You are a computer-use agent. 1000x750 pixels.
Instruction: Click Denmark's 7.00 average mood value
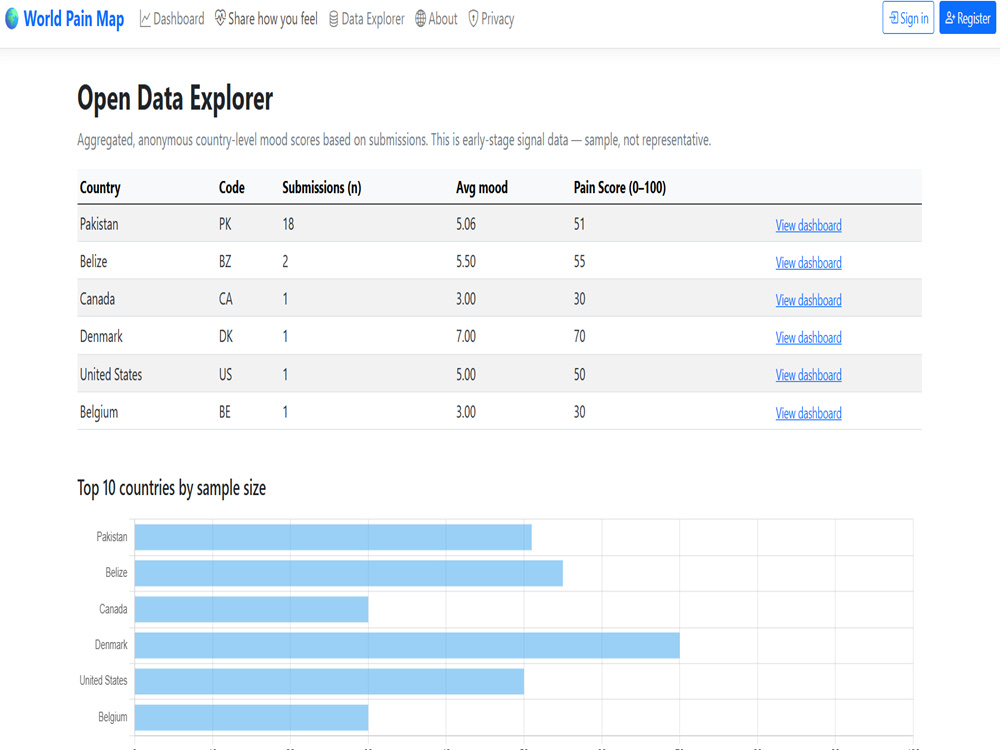(466, 337)
